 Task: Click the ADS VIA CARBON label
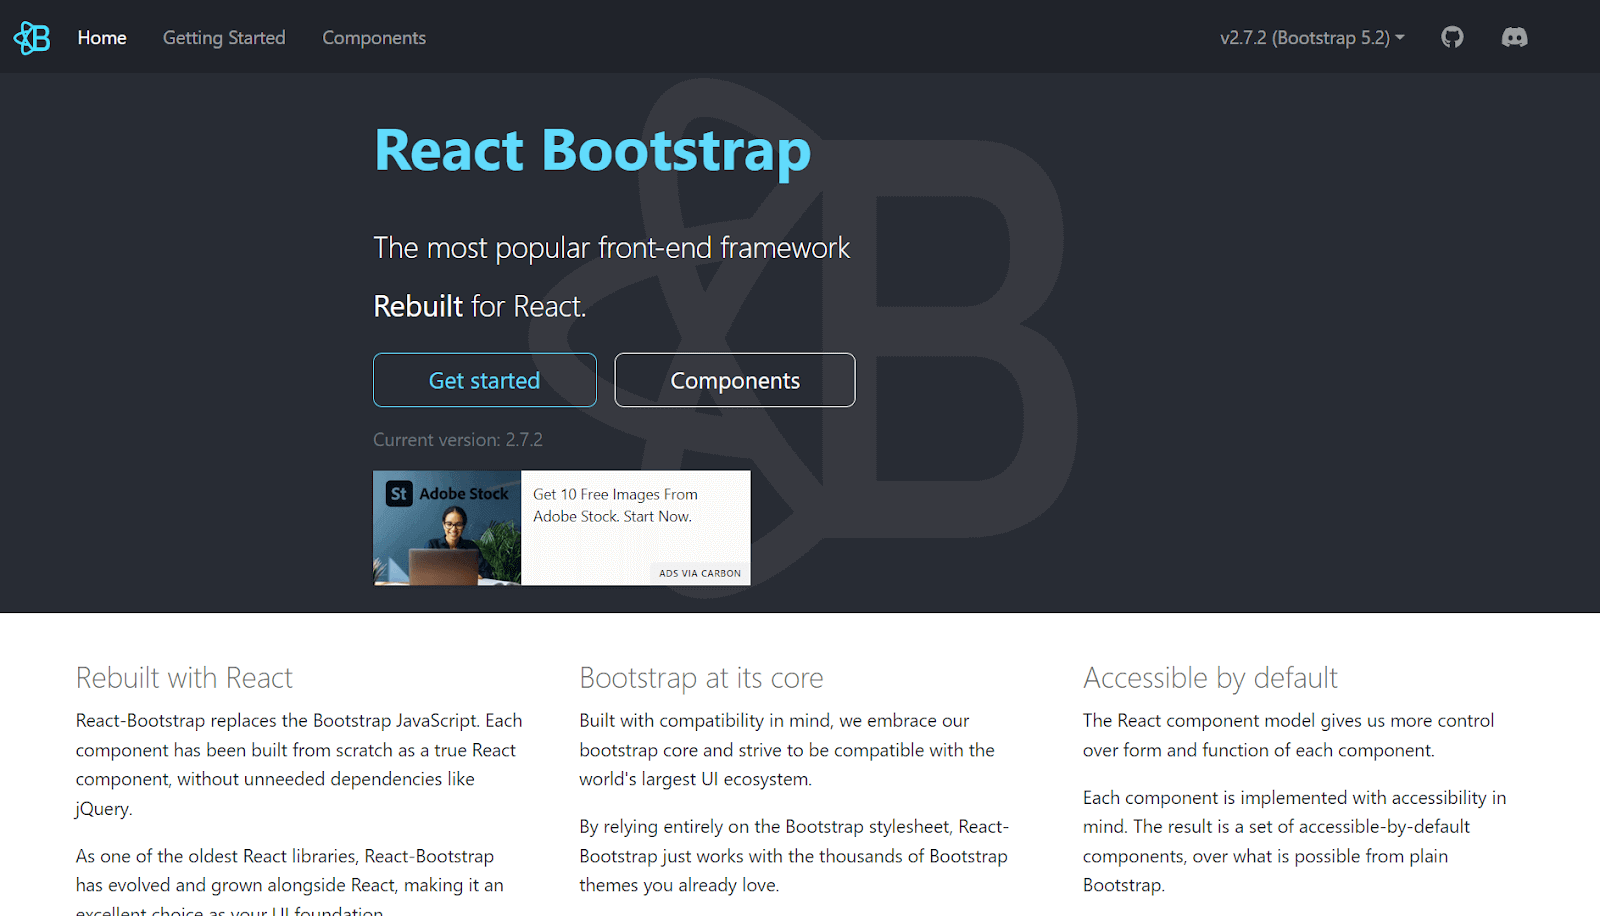click(x=699, y=572)
